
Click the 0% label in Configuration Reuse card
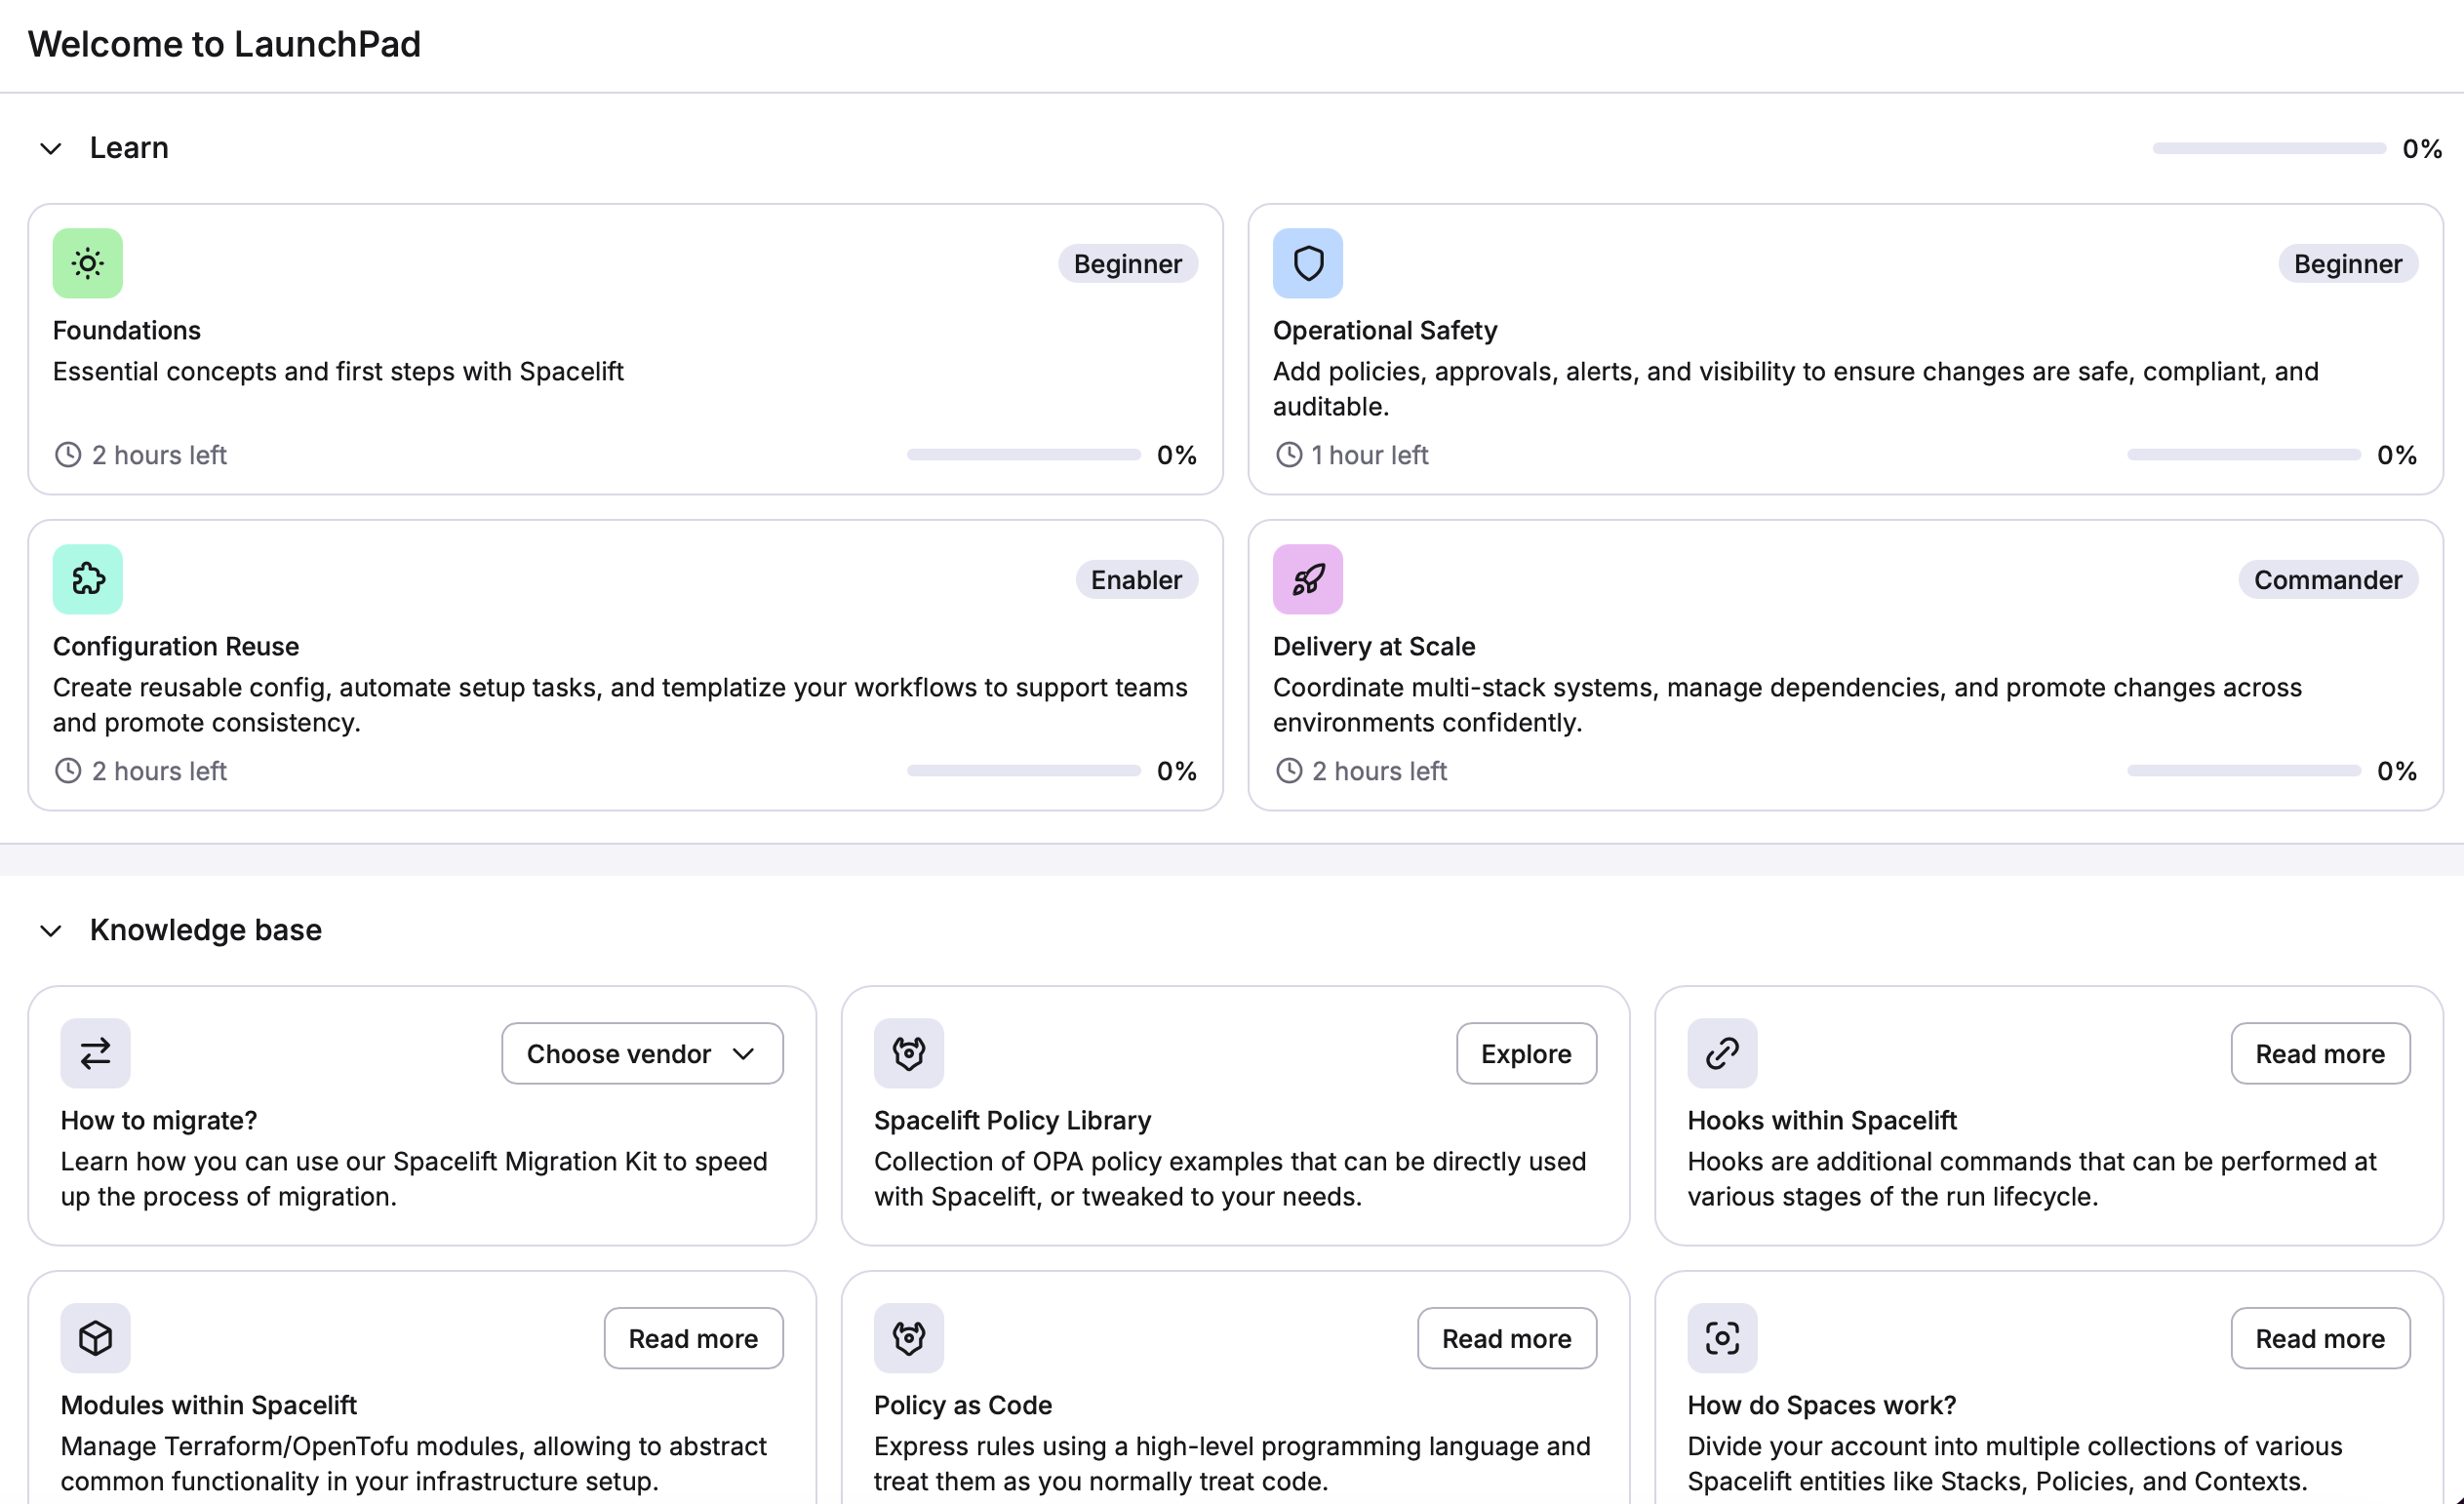[x=1177, y=771]
